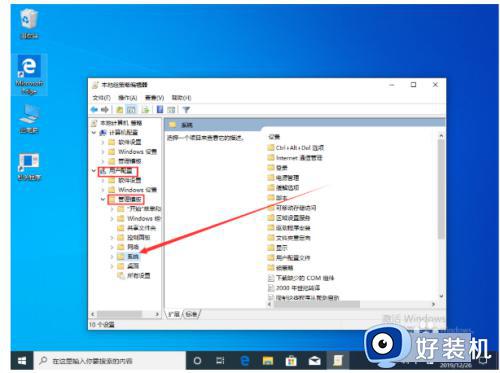500x373 pixels.
Task: Open Edge from the taskbar
Action: tap(245, 361)
